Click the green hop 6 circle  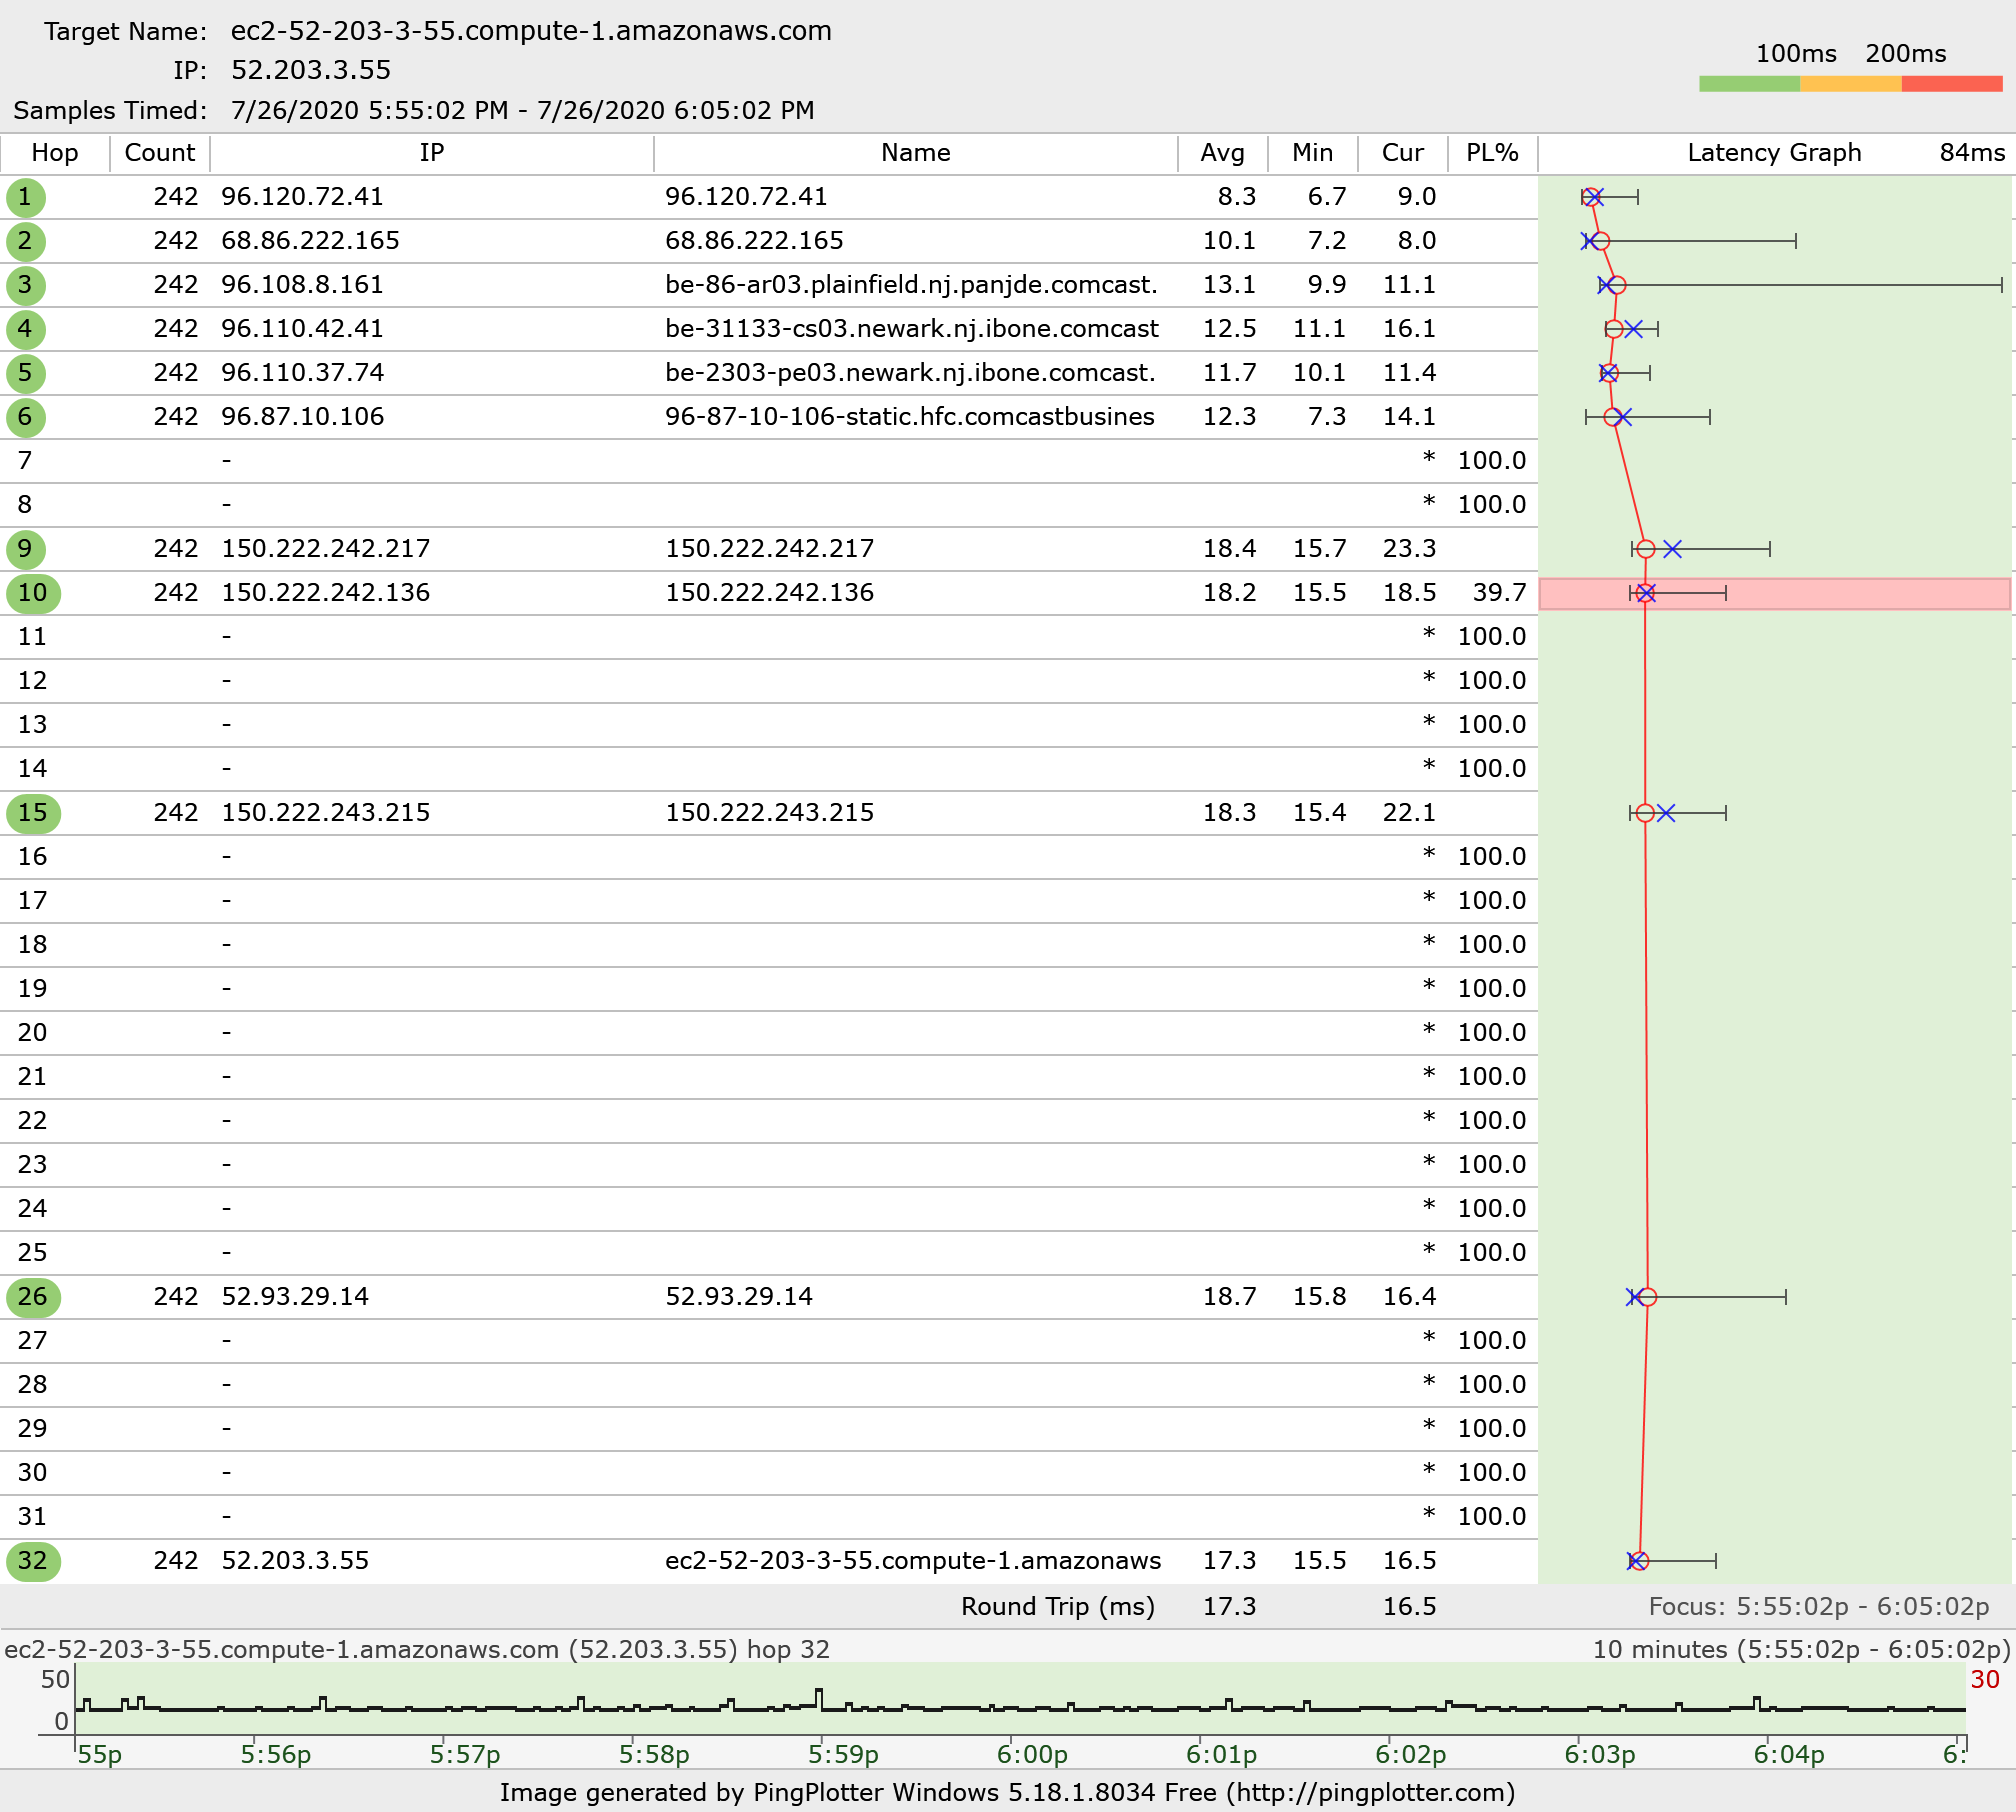pos(25,417)
